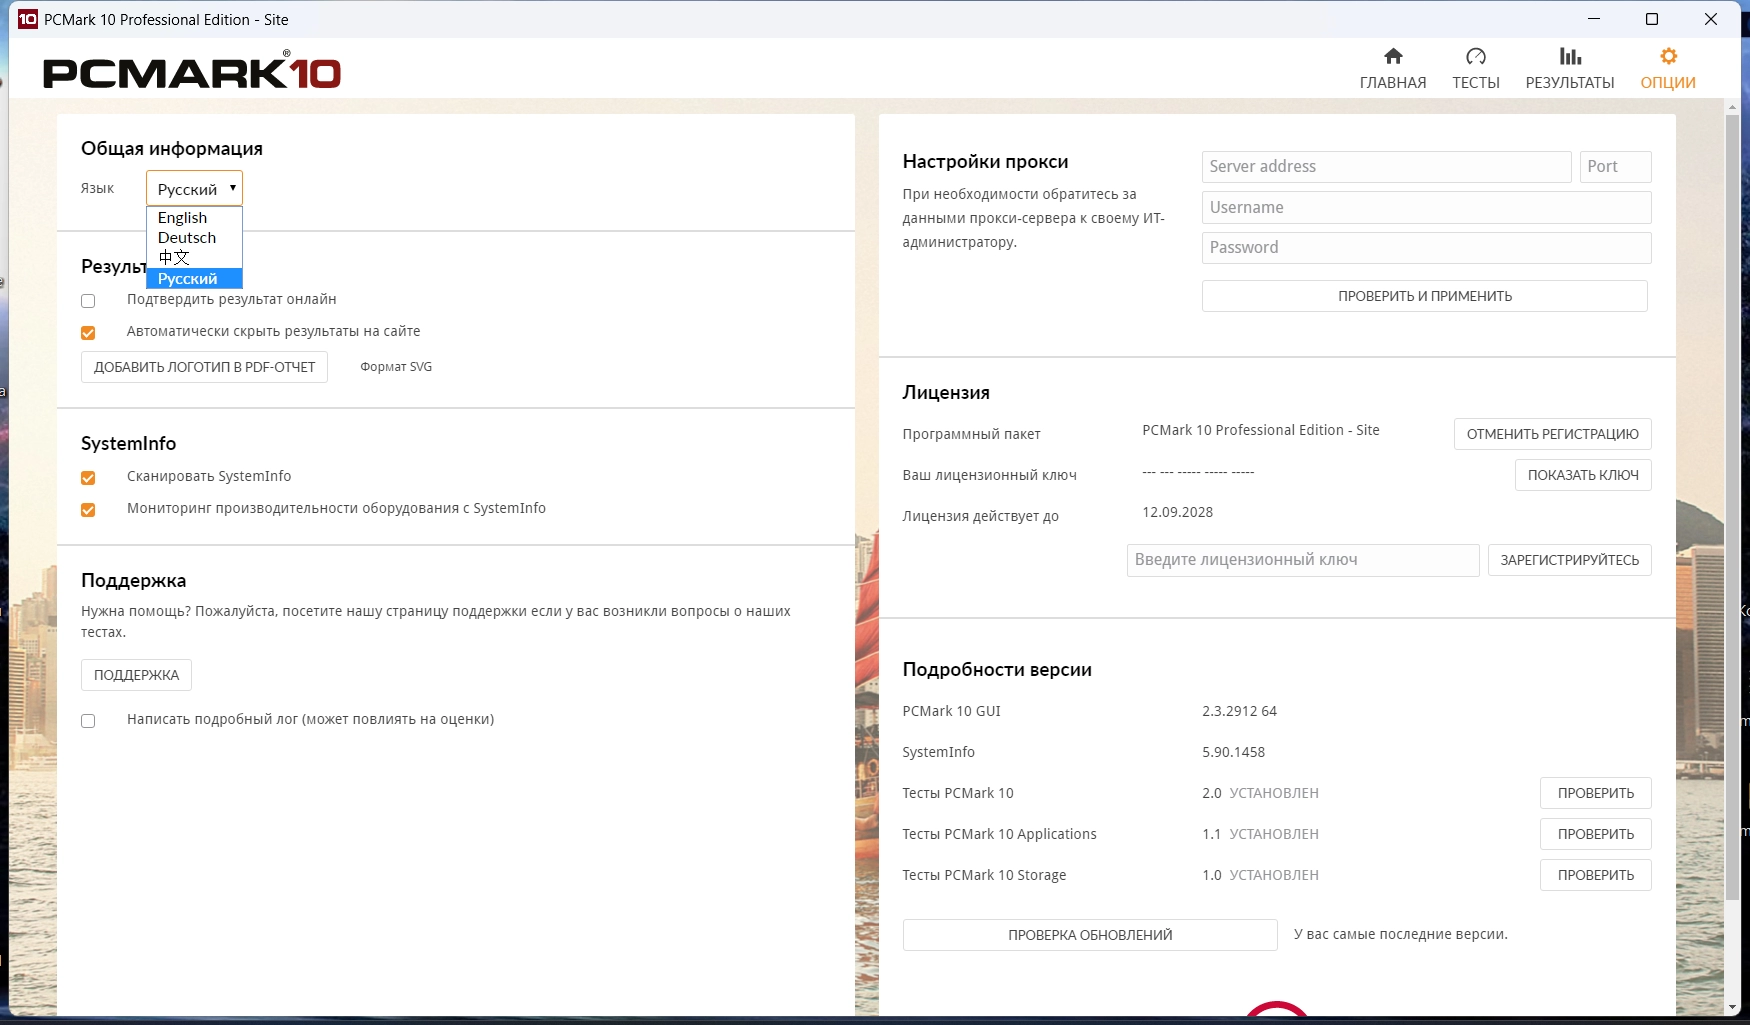Toggle Автоматически скрыть результаты на сайте checkbox

point(88,333)
